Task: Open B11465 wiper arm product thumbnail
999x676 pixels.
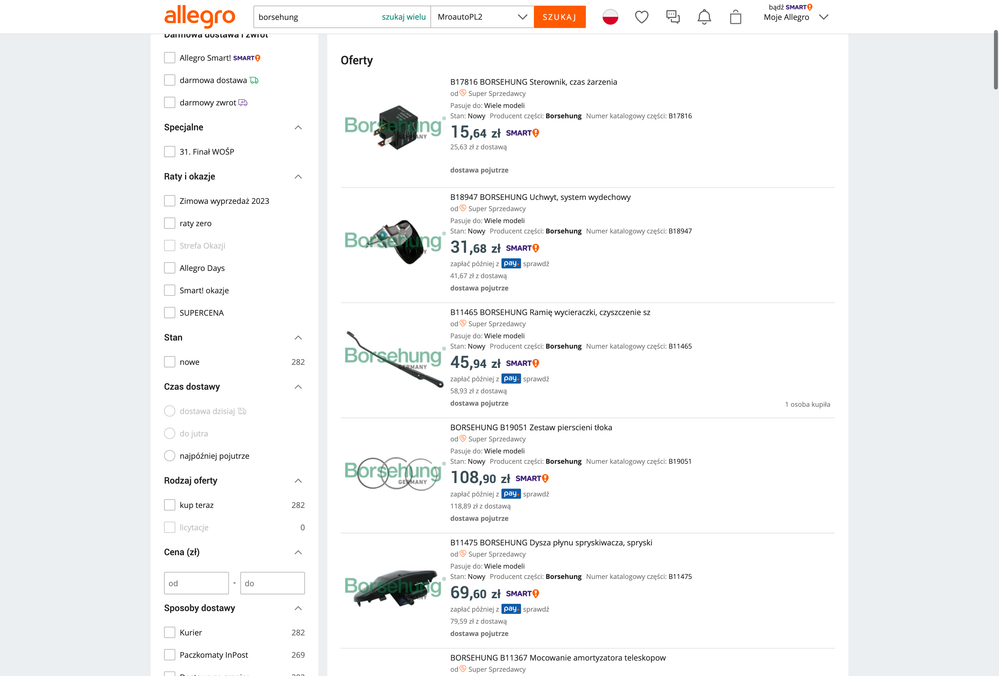Action: tap(395, 357)
